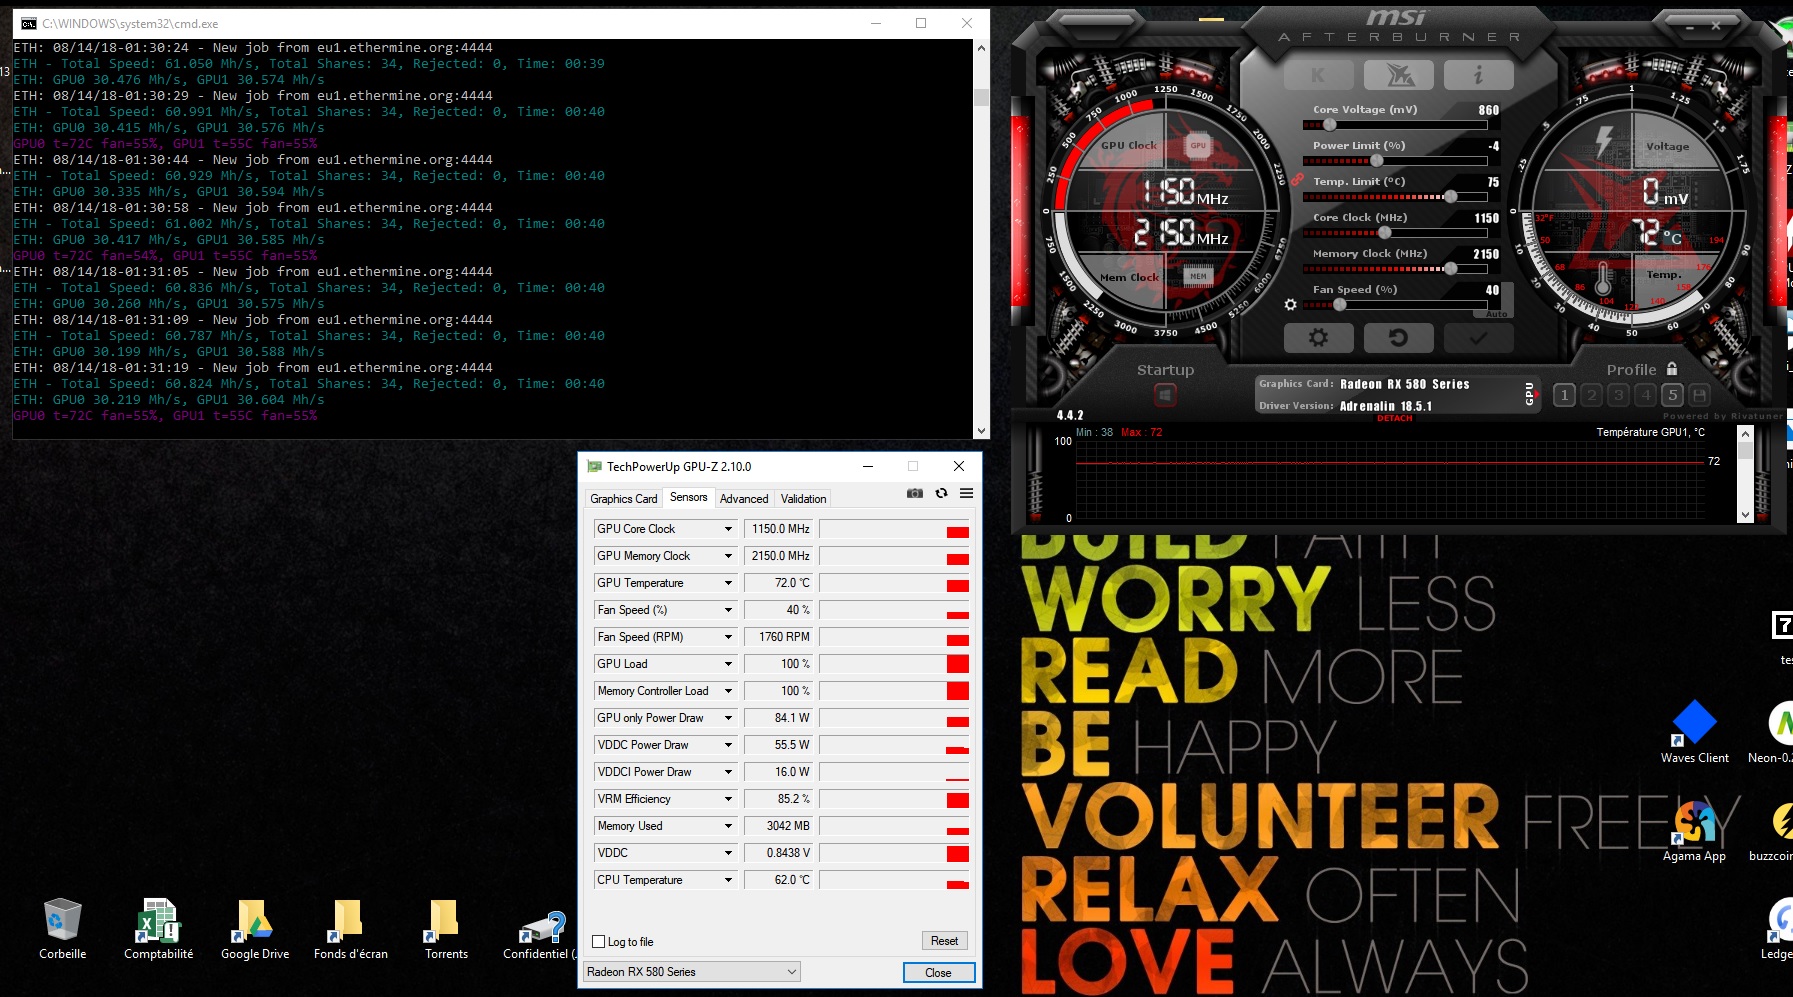Screen dimensions: 1793x997
Task: Select Afterburner profile slot 5
Action: click(x=1672, y=395)
